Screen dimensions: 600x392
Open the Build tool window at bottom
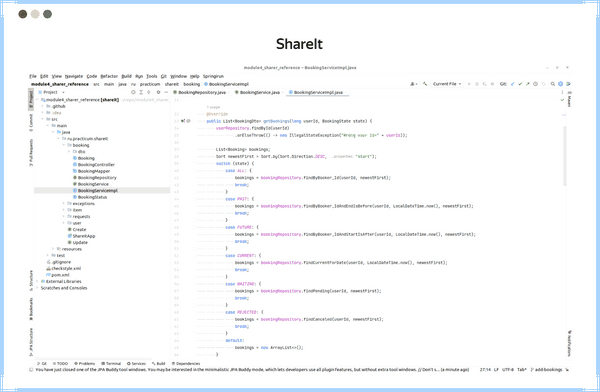click(158, 363)
